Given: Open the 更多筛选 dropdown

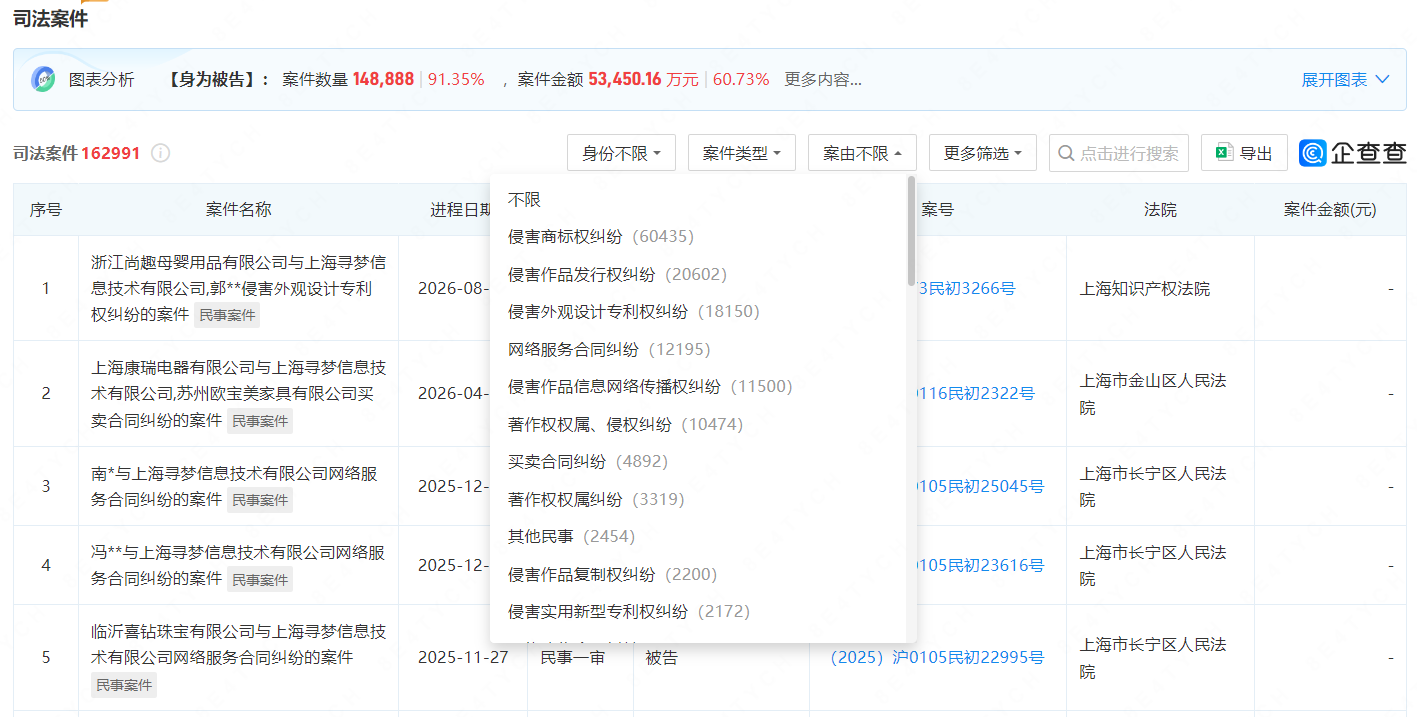Looking at the screenshot, I should click(982, 153).
